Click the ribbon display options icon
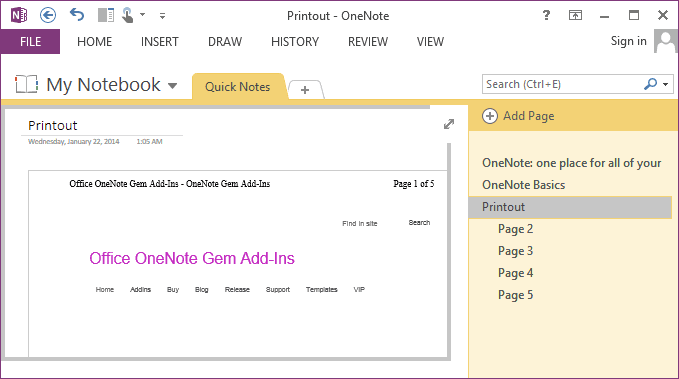Viewport: 679px width, 379px height. coord(576,16)
